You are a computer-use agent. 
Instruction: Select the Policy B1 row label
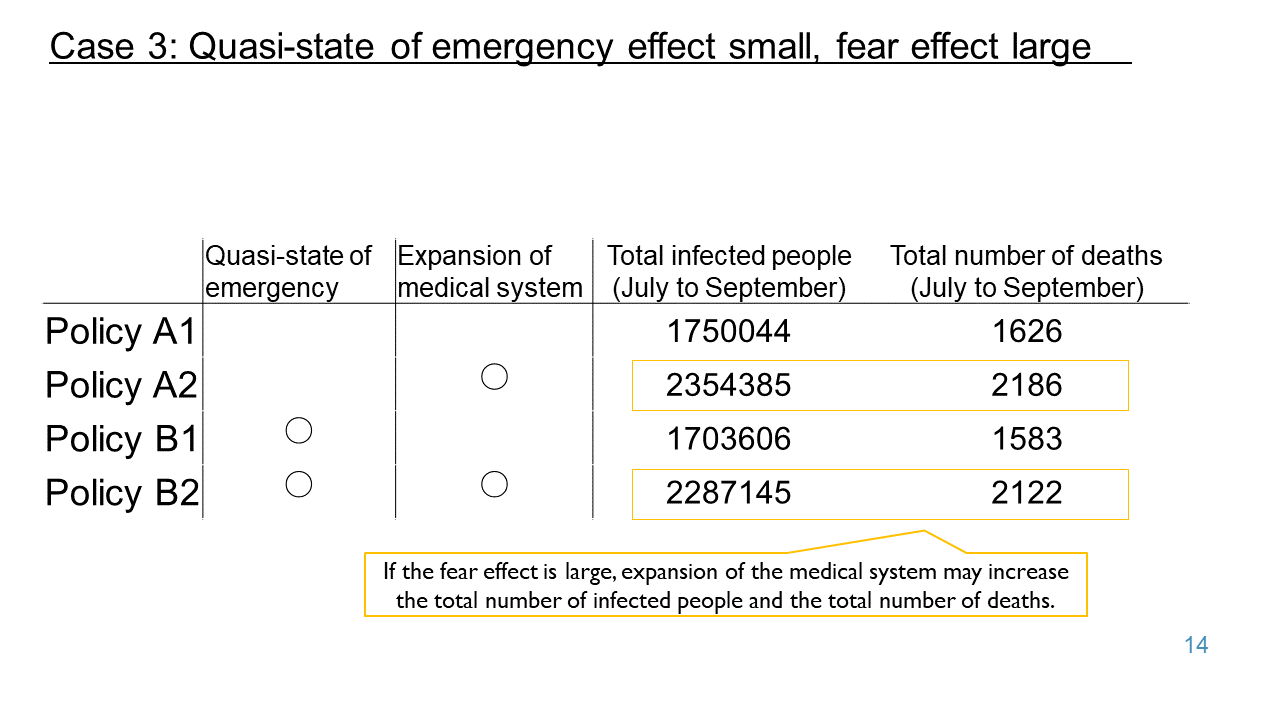121,440
